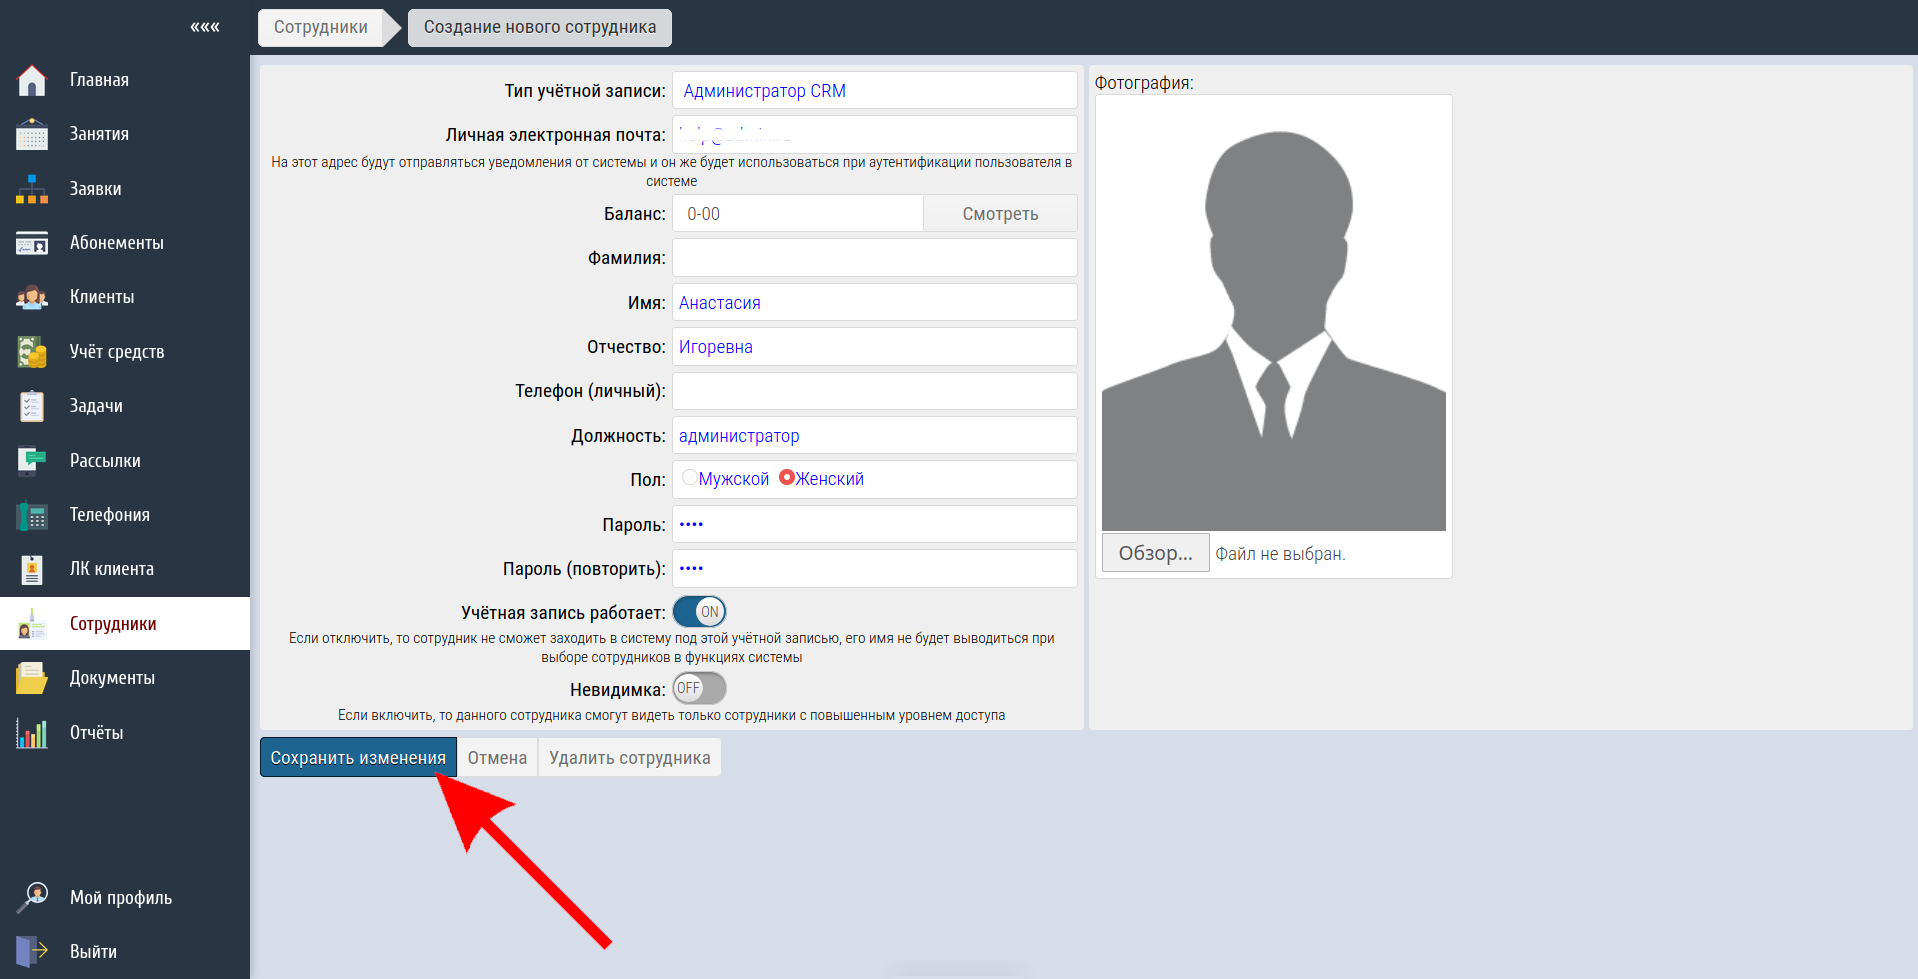Toggle the Невидимка switch
The width and height of the screenshot is (1918, 979).
pos(699,688)
